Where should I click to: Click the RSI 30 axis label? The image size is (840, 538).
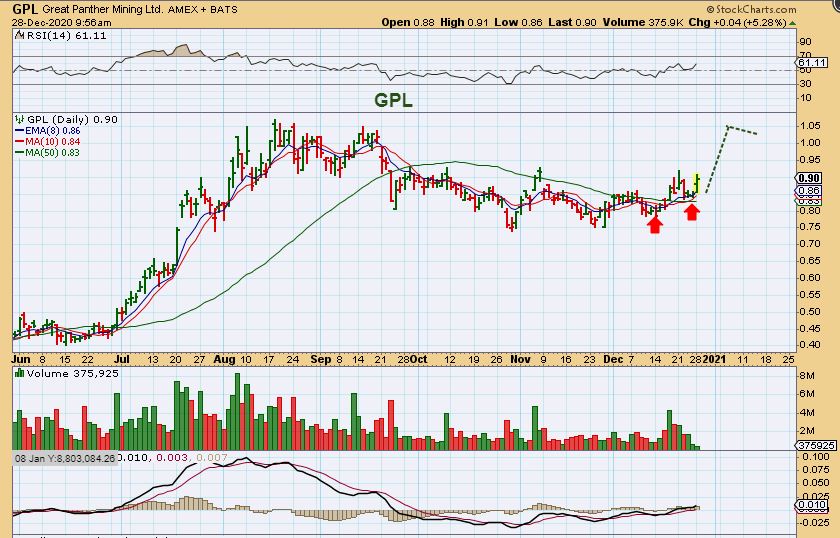coord(805,84)
